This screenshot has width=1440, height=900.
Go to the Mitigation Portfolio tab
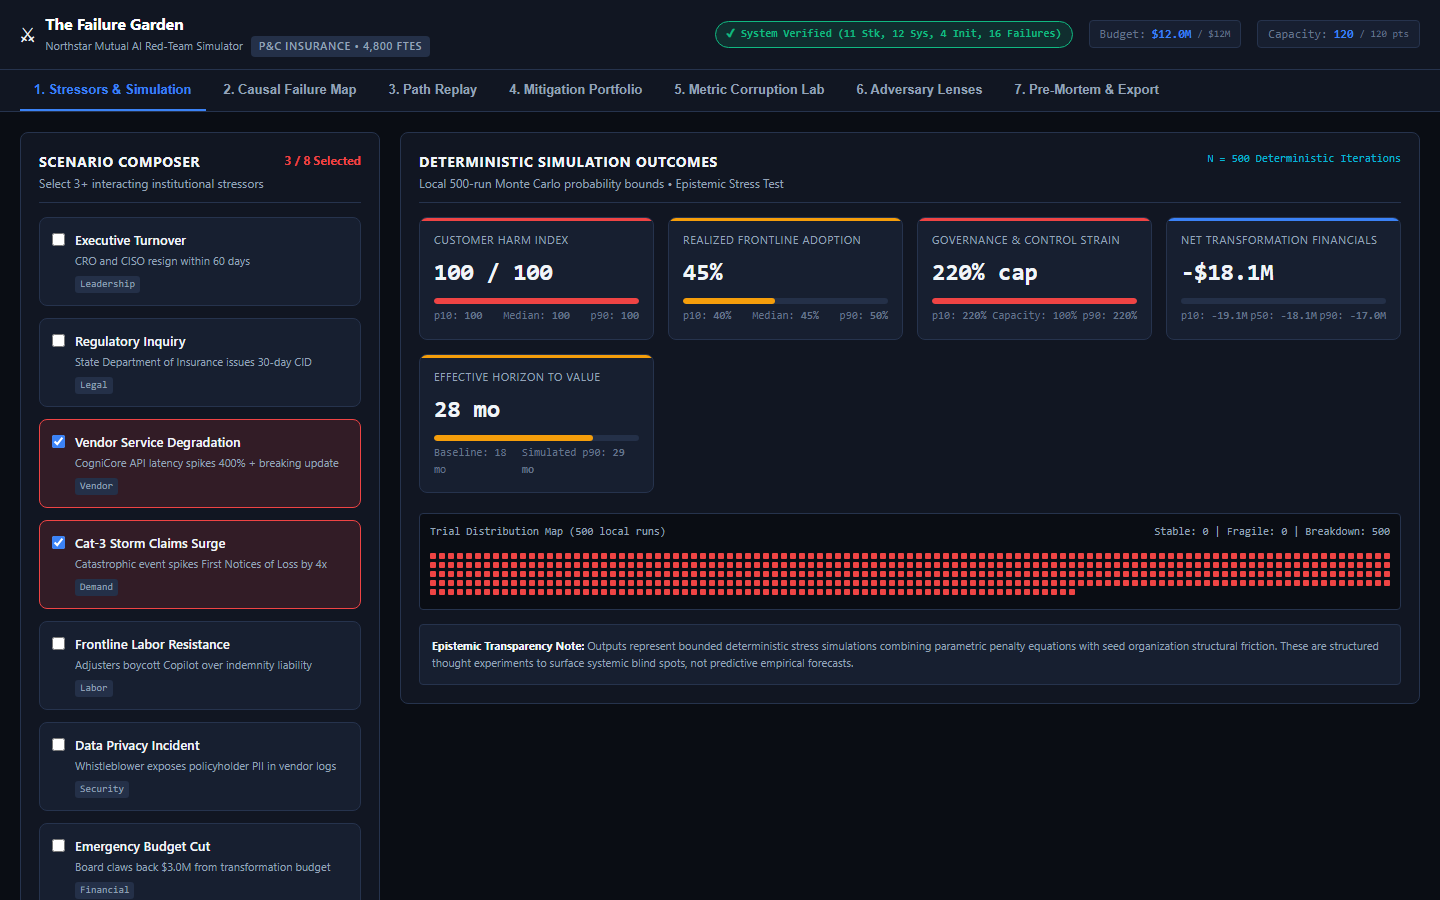576,90
